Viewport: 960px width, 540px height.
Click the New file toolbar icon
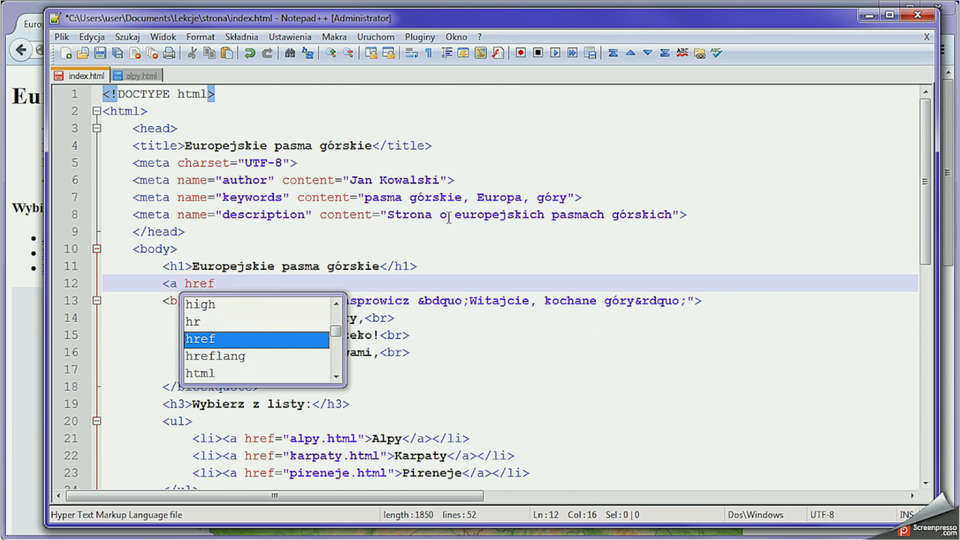point(66,53)
